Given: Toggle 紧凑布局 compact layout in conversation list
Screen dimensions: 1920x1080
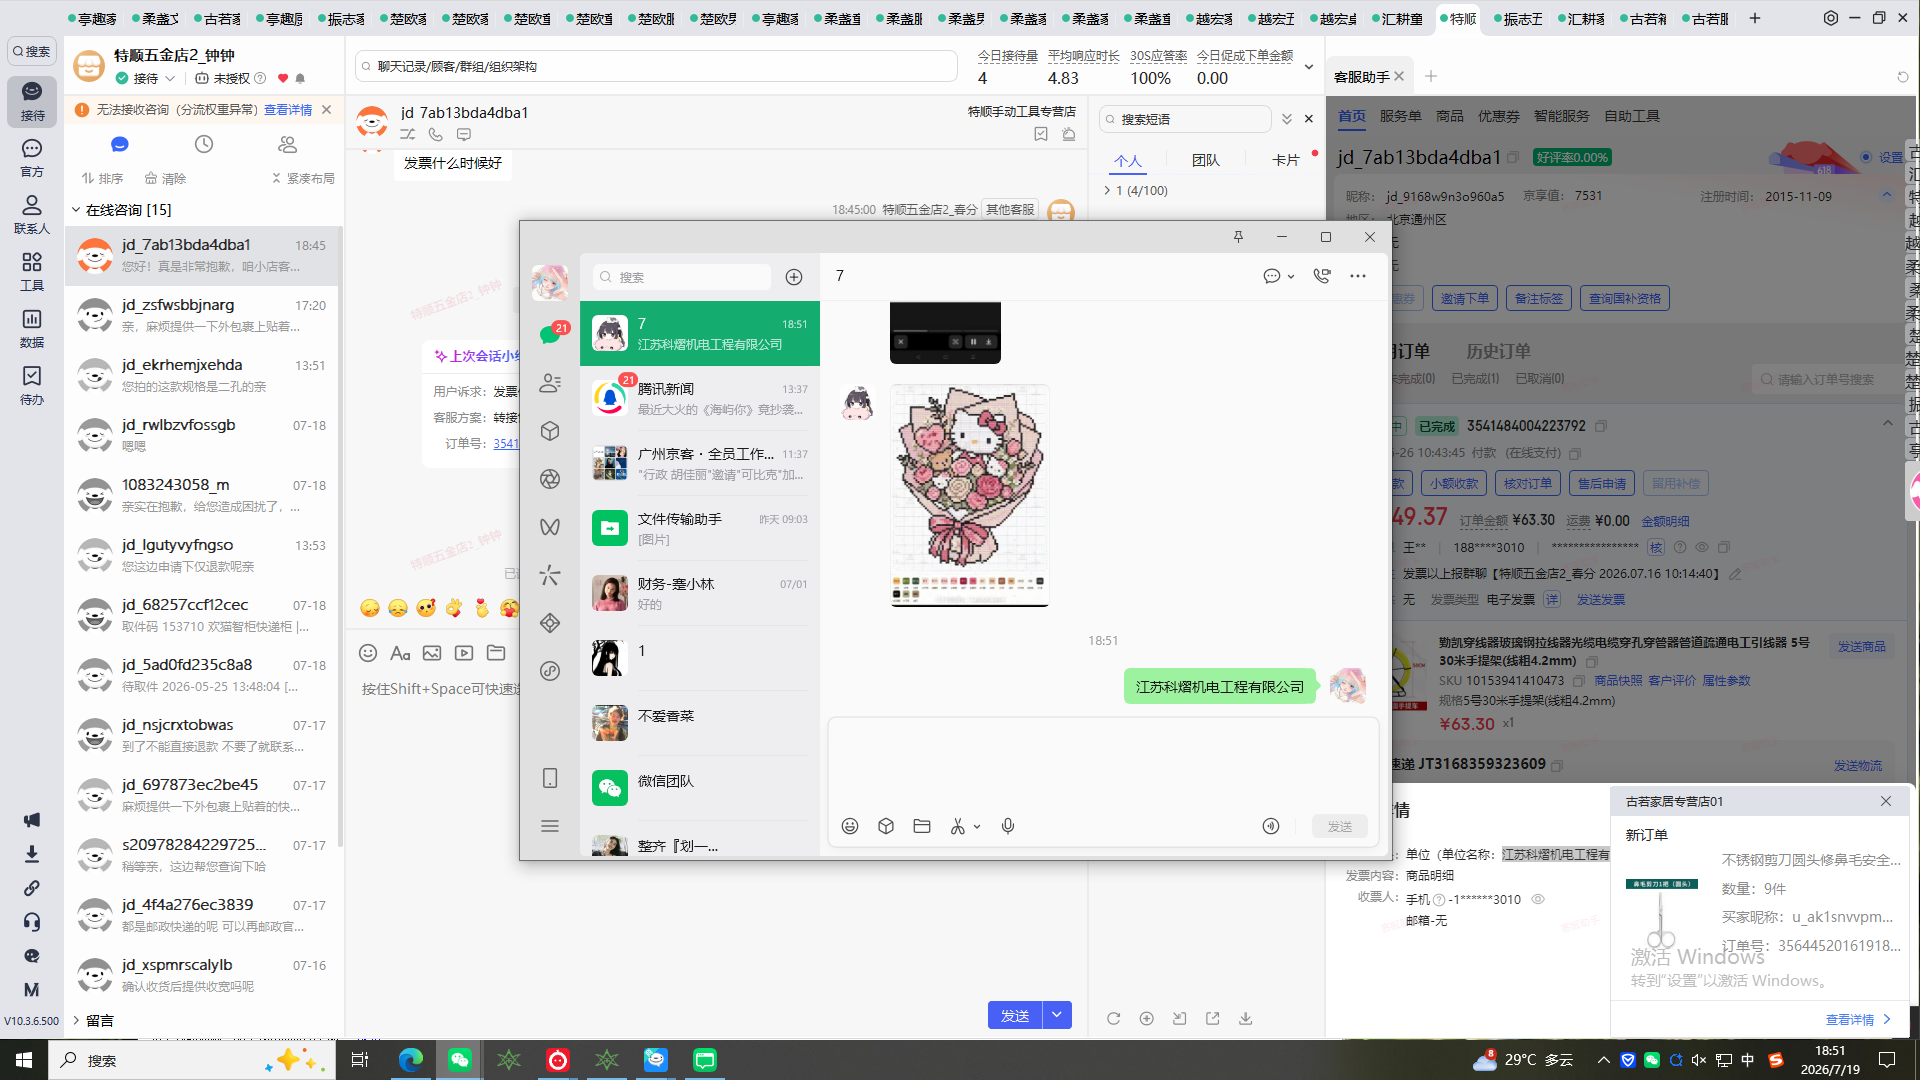Looking at the screenshot, I should click(303, 179).
